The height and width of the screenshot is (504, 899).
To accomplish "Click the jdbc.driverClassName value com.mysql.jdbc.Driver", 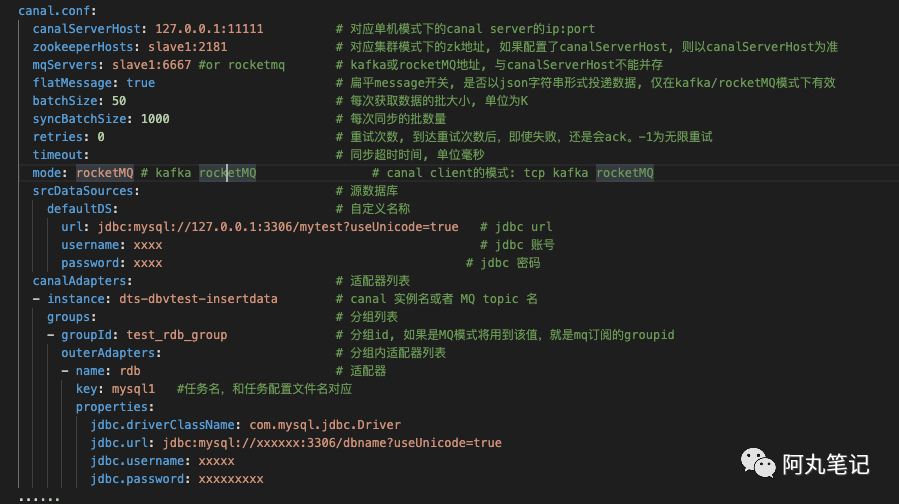I will 325,425.
